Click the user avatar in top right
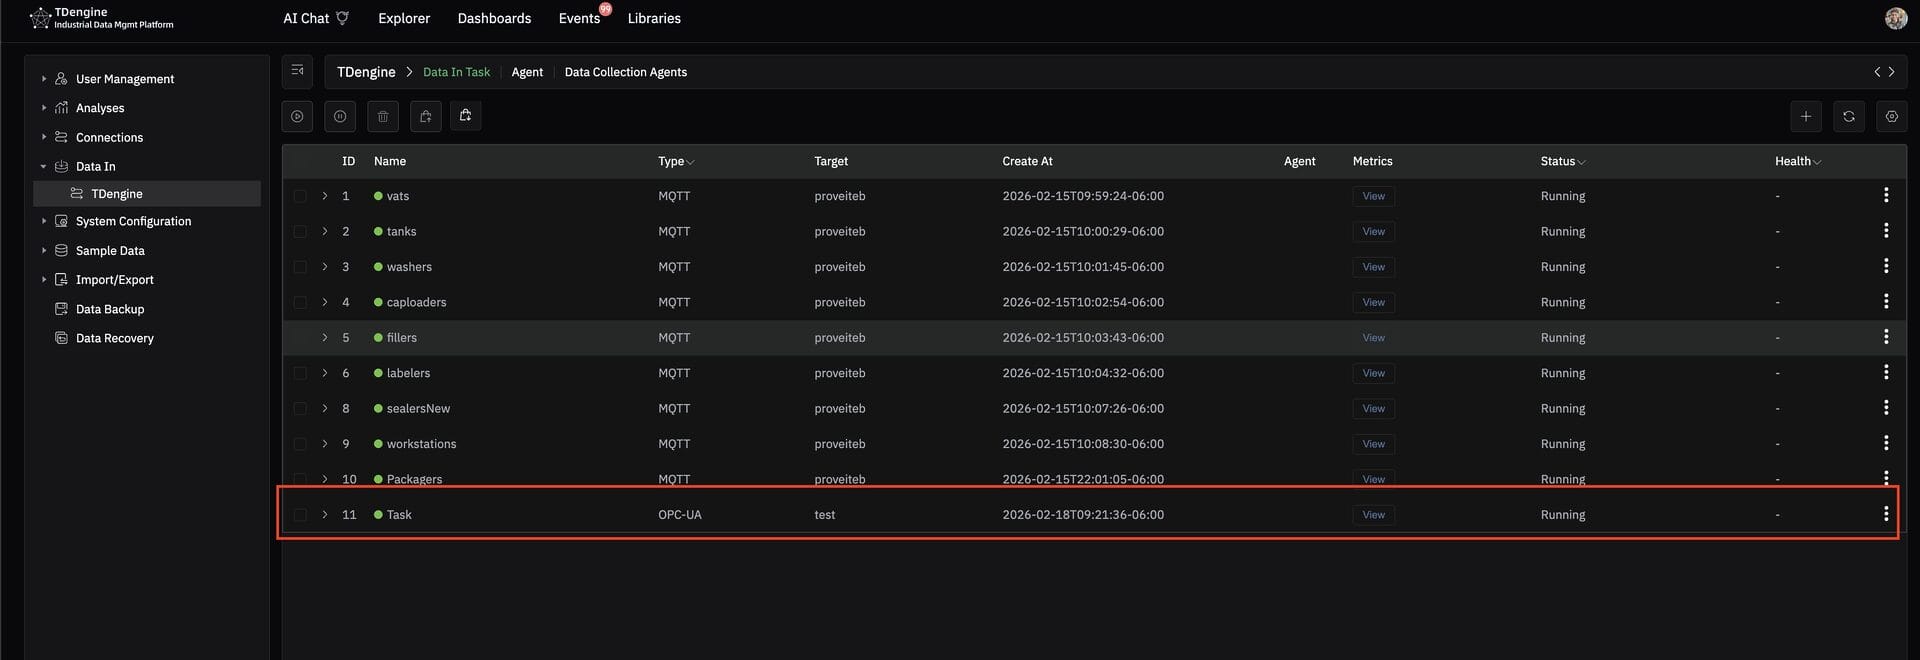Screen dimensions: 1920x660 click(1895, 18)
